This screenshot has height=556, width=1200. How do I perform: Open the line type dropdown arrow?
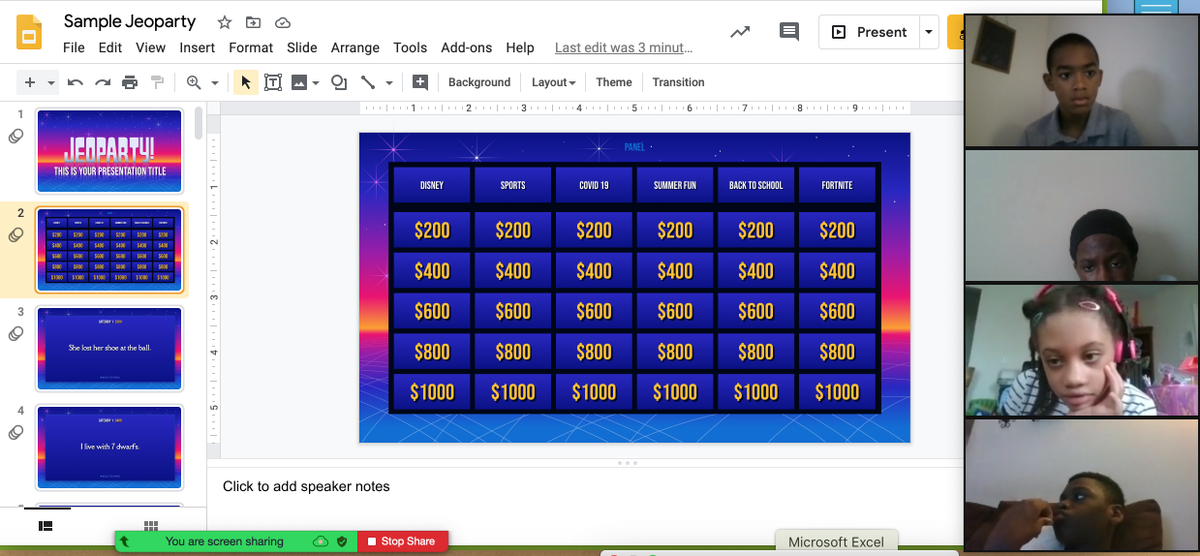click(389, 82)
